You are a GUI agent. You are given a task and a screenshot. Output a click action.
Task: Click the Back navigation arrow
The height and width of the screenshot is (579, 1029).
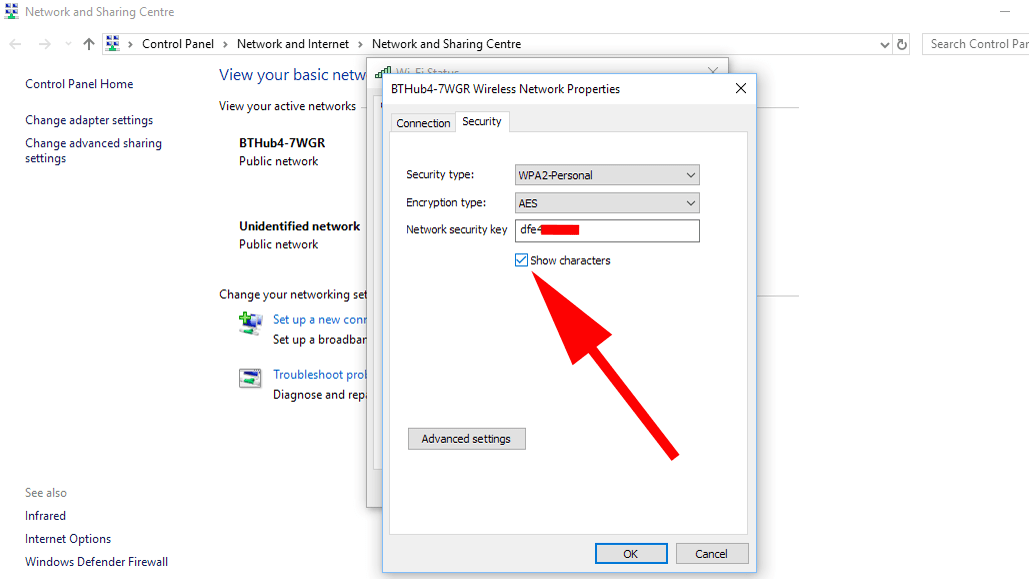point(15,44)
